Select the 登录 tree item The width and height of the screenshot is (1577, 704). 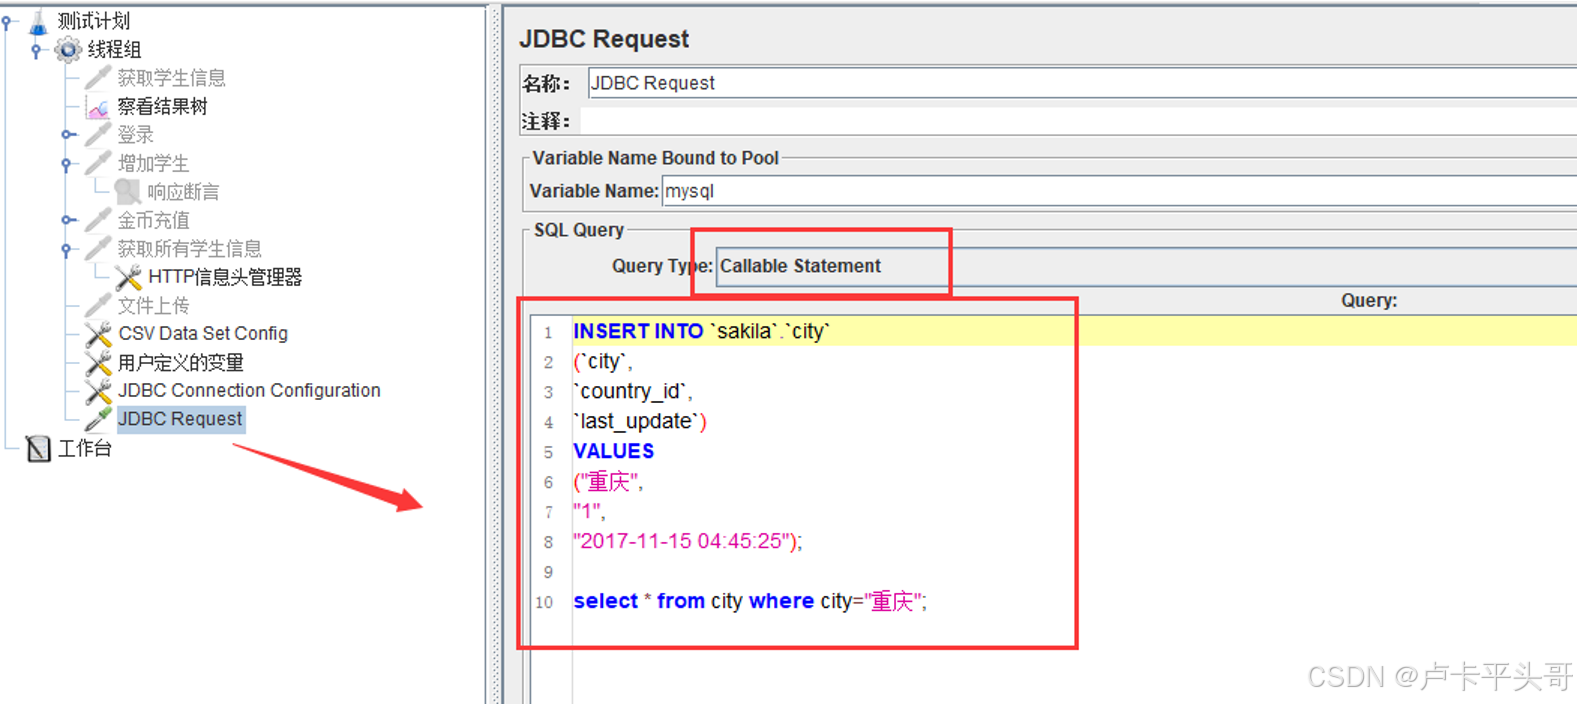click(135, 135)
